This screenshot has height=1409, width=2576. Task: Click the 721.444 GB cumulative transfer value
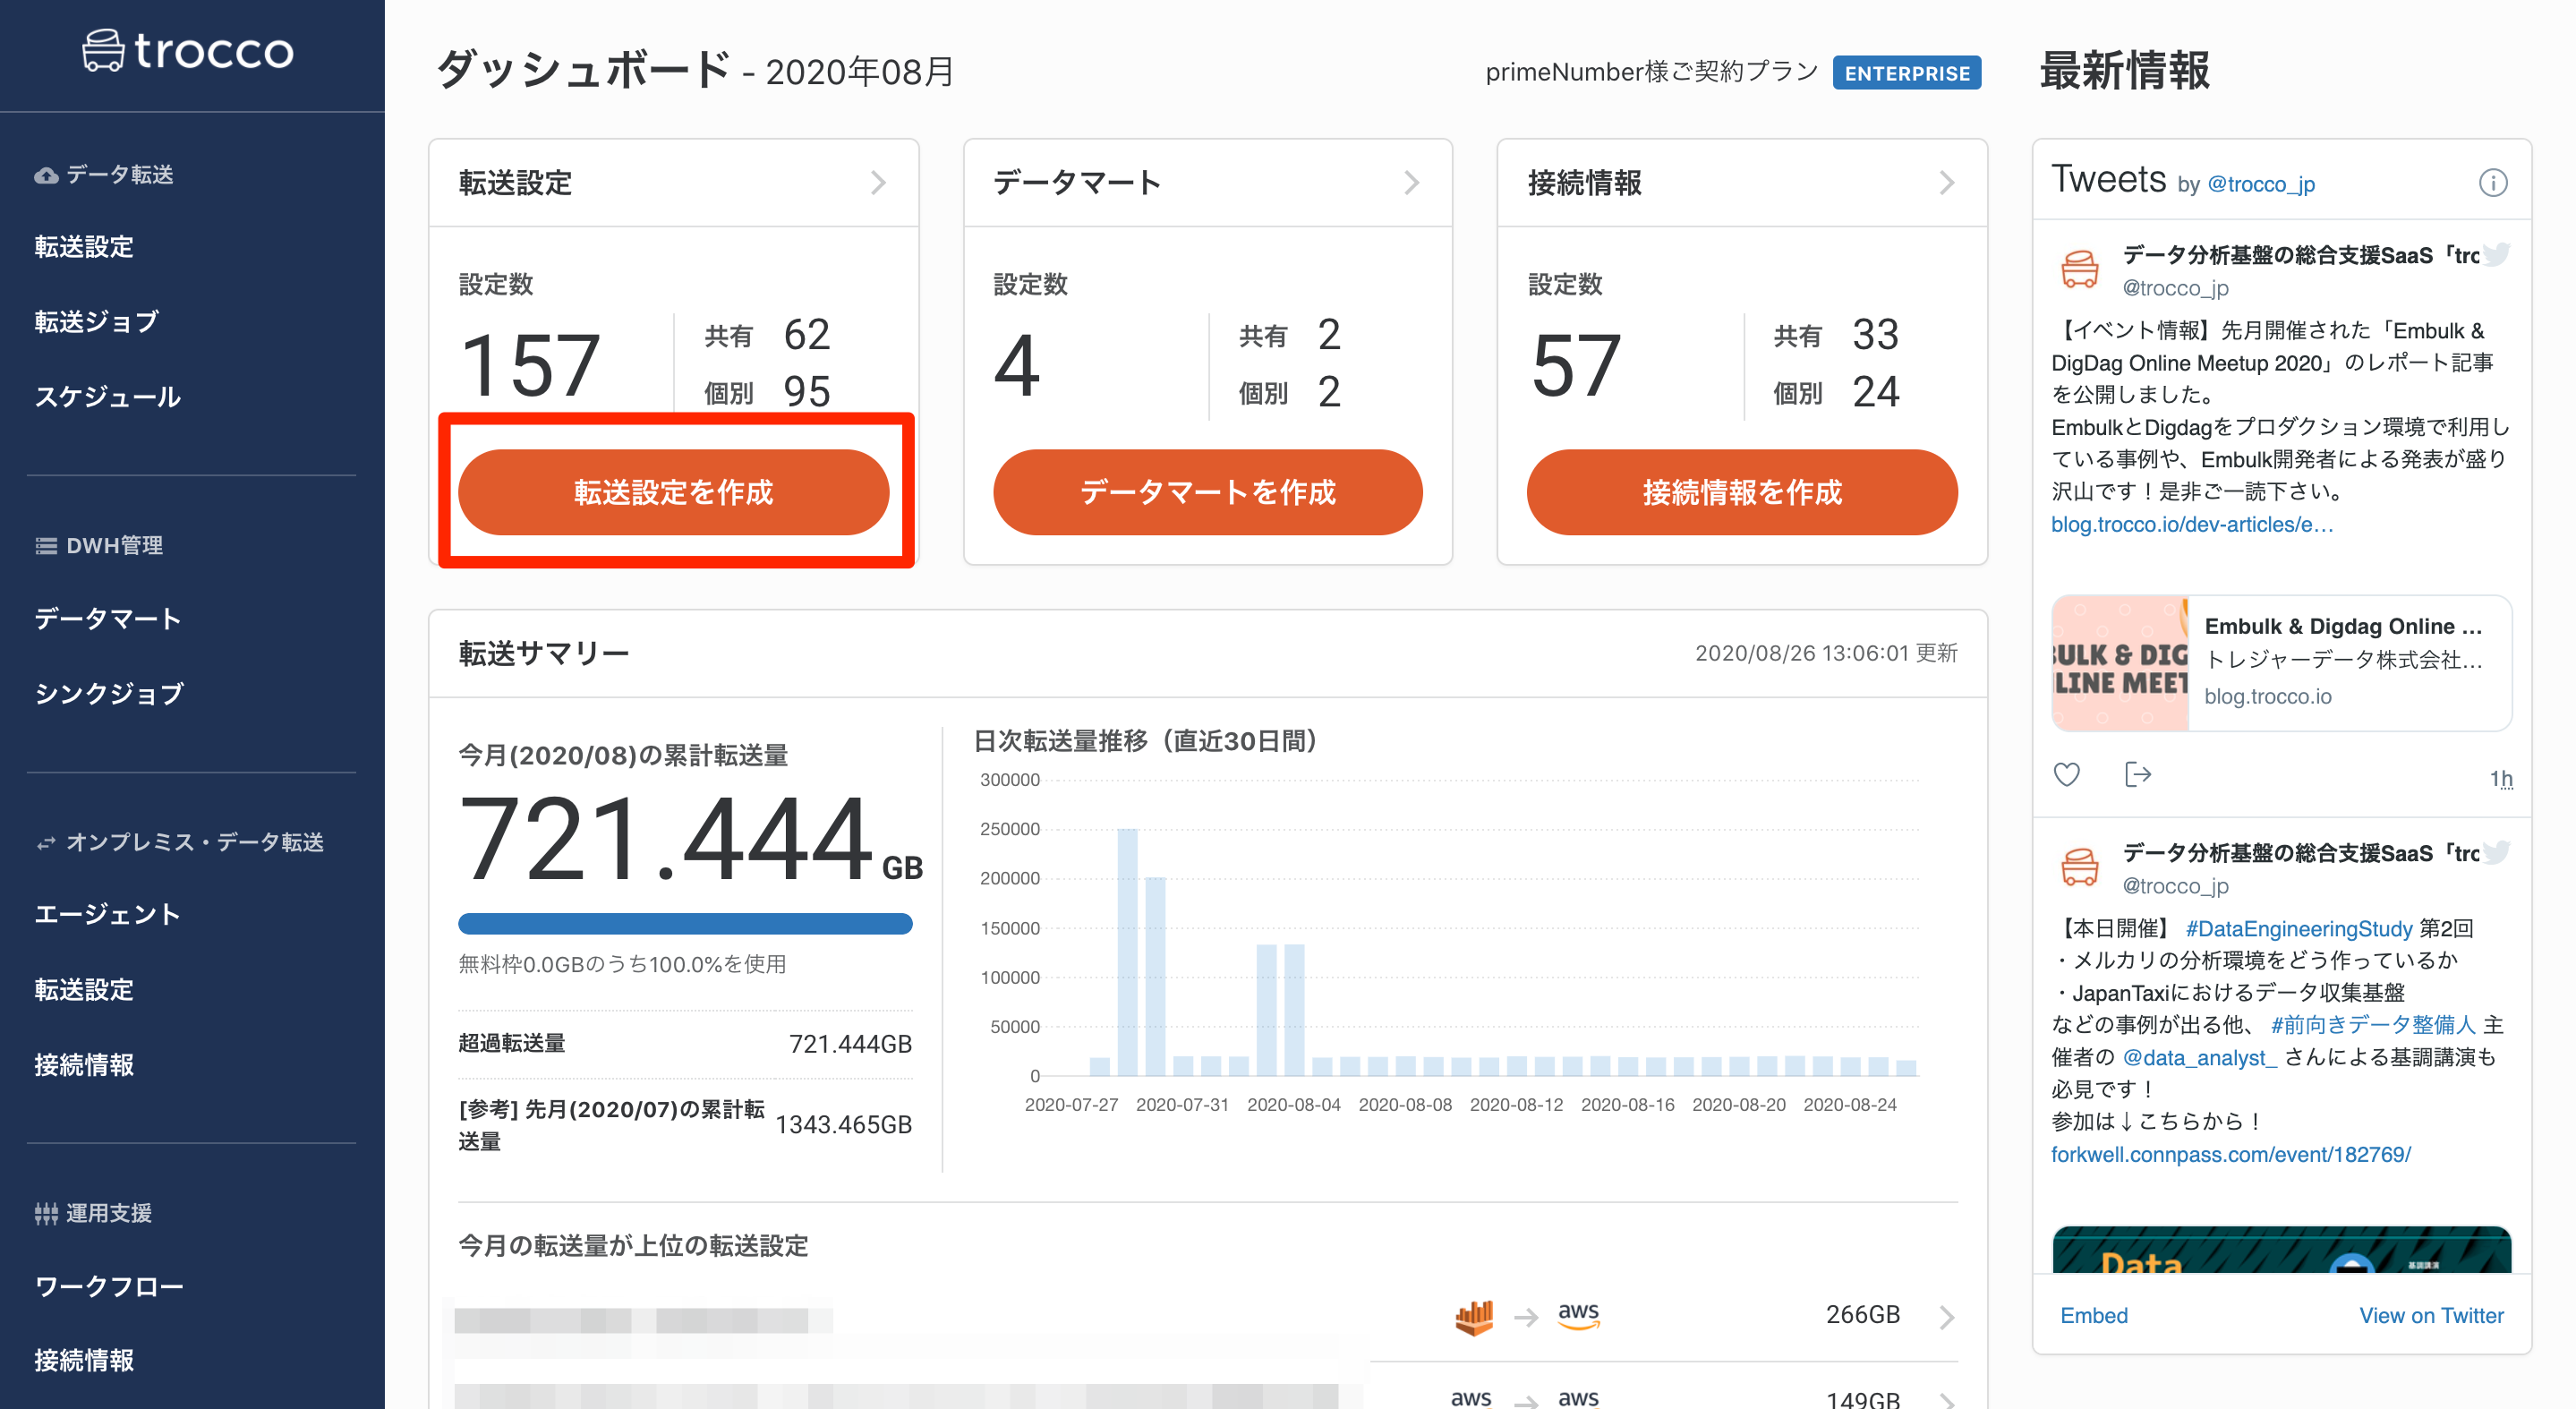pos(690,838)
